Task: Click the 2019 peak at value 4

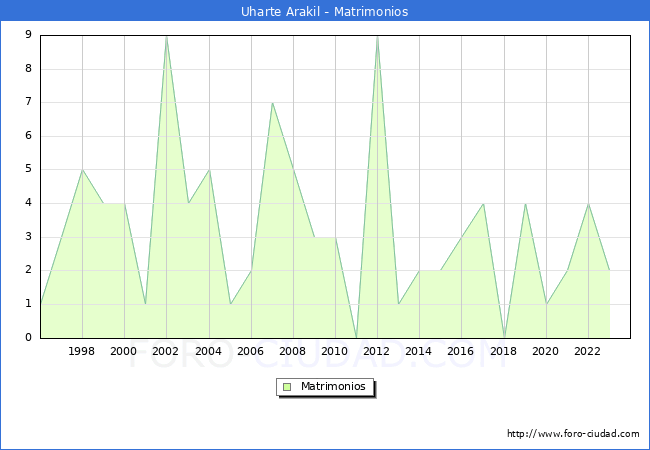Action: (x=525, y=203)
